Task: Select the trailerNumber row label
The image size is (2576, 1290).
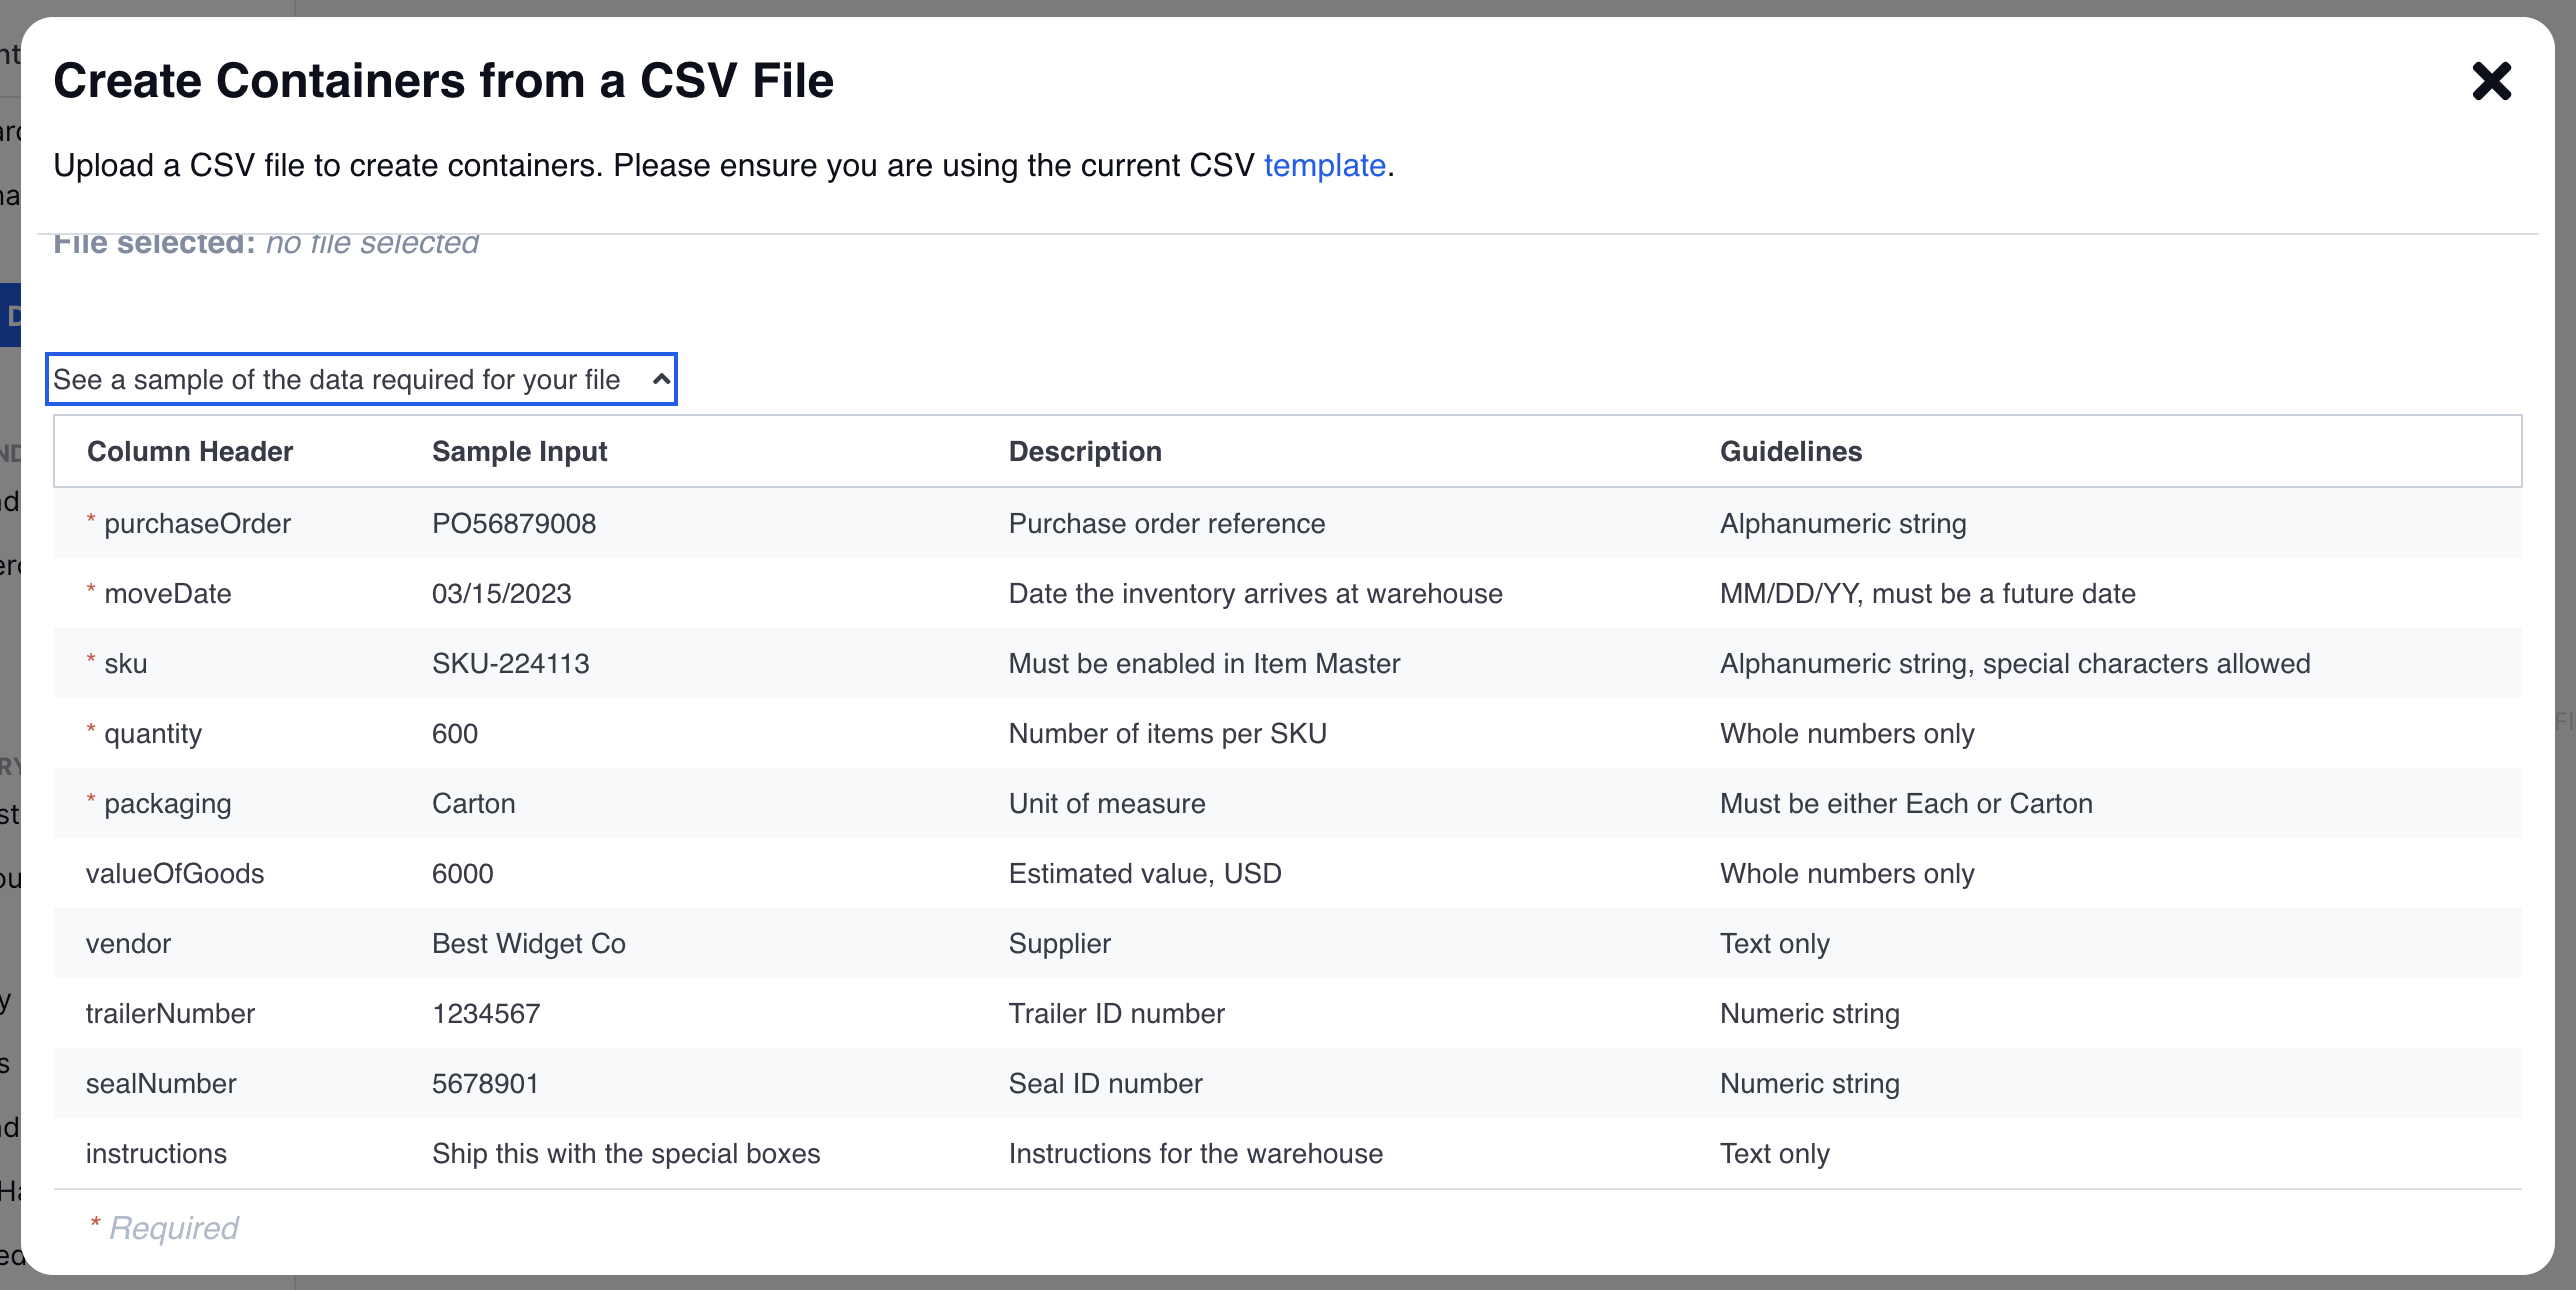Action: tap(170, 1014)
